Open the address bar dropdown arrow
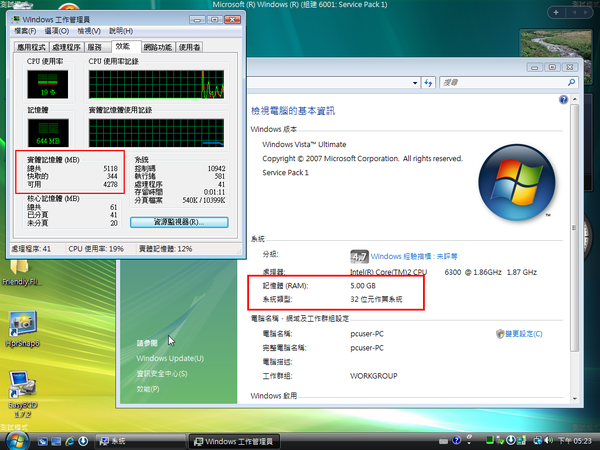 click(x=415, y=83)
